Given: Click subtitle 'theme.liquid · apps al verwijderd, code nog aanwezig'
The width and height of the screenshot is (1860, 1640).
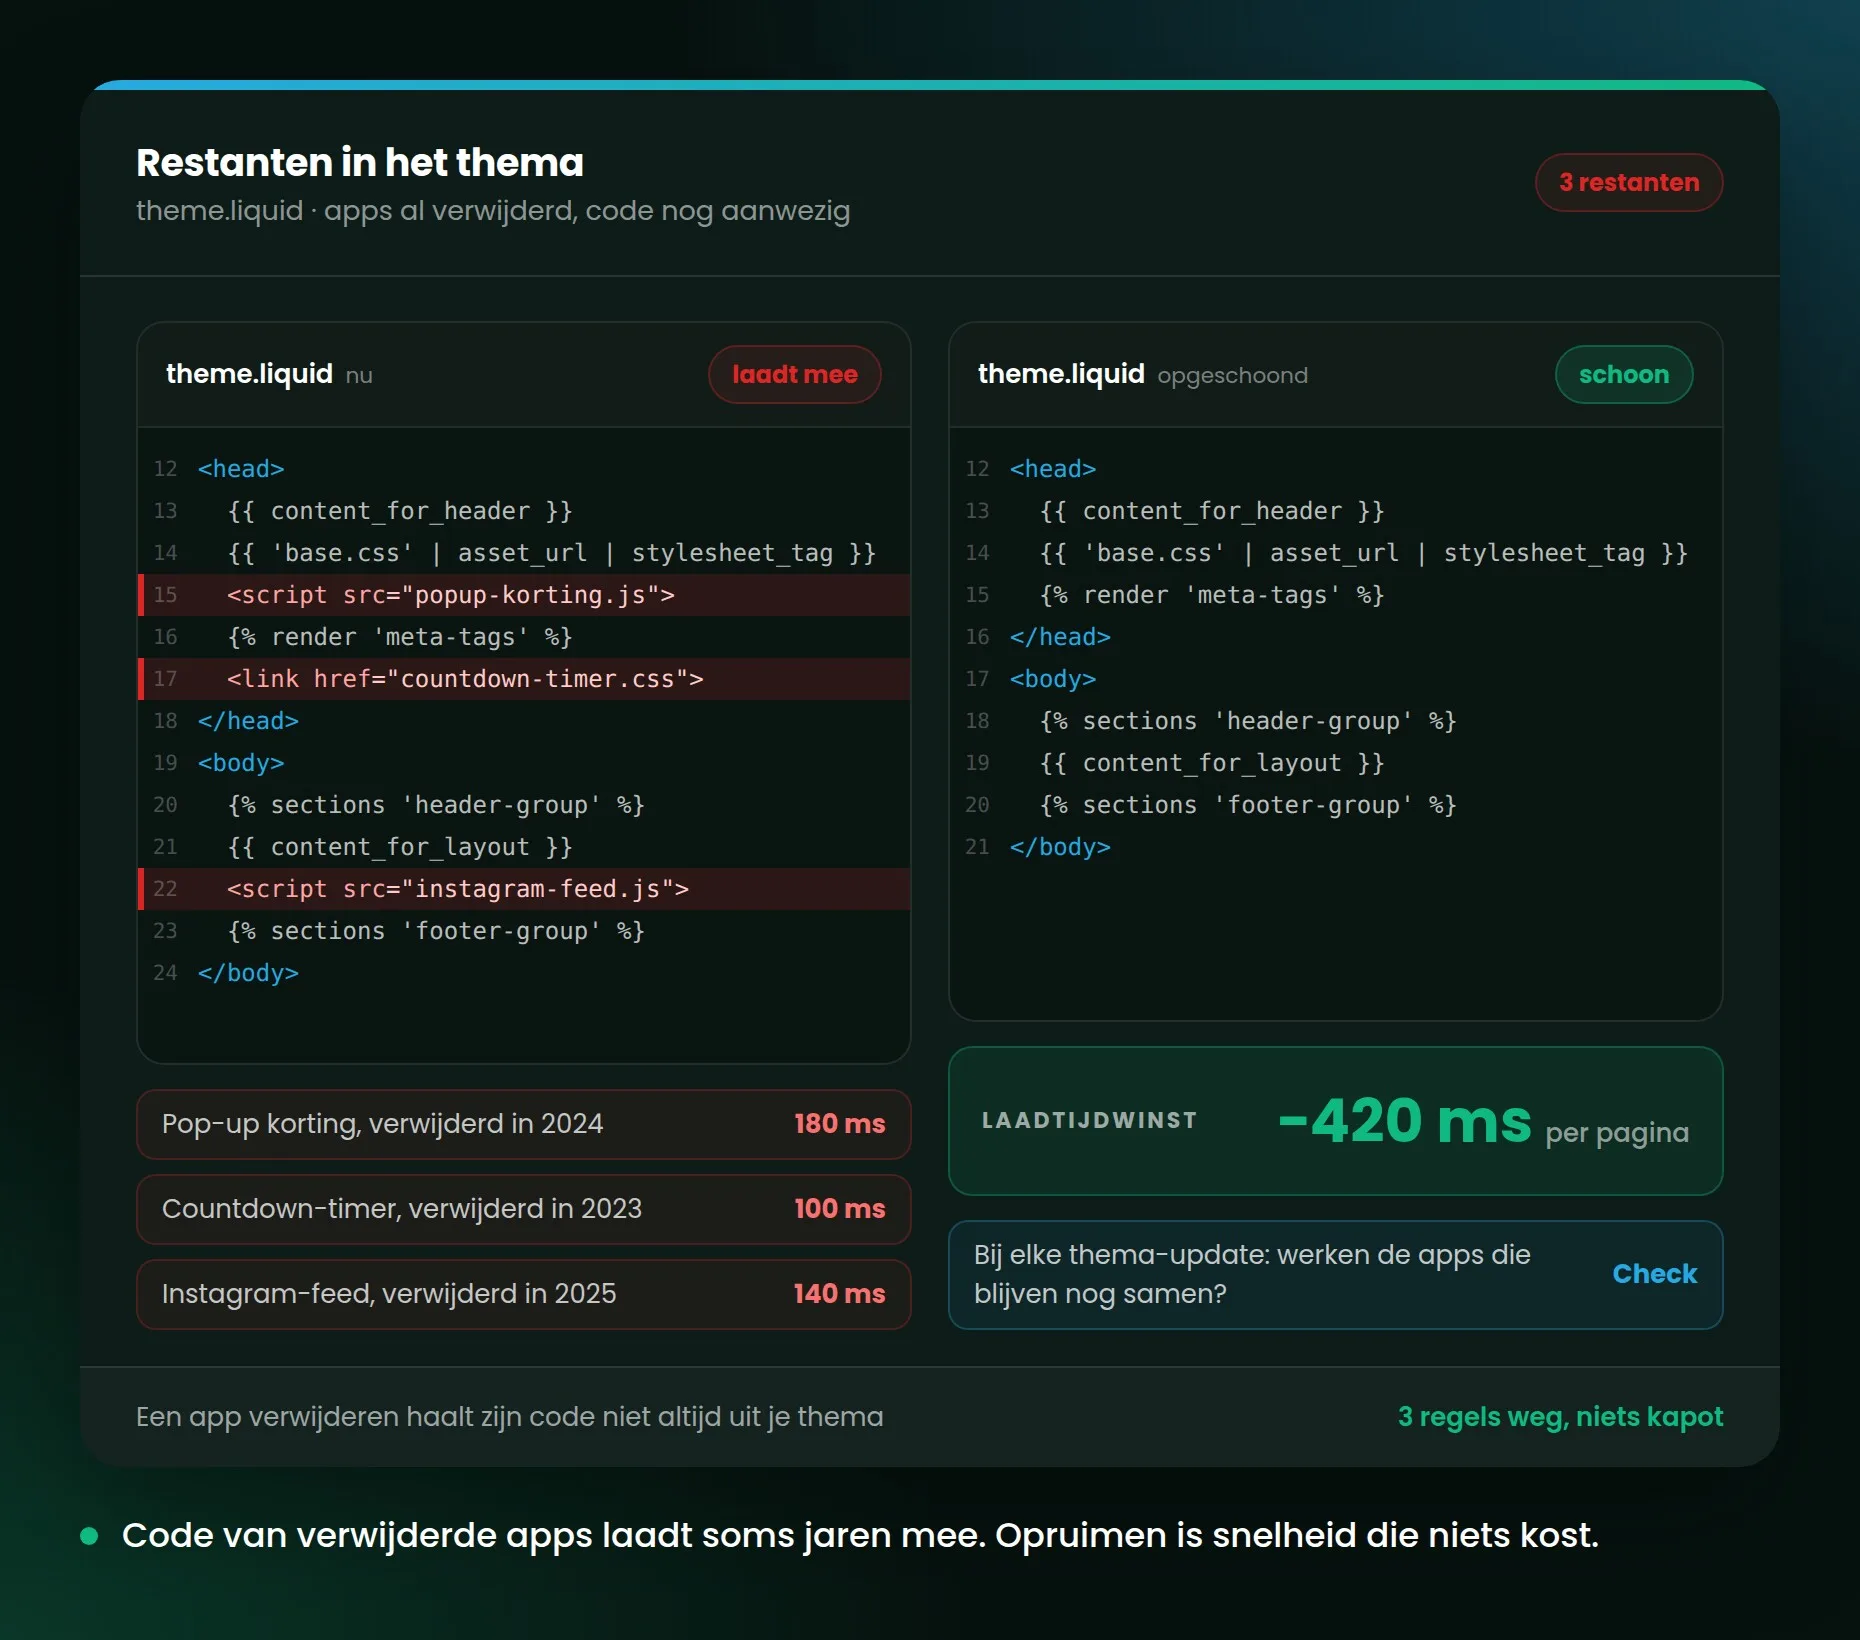Looking at the screenshot, I should coord(493,211).
